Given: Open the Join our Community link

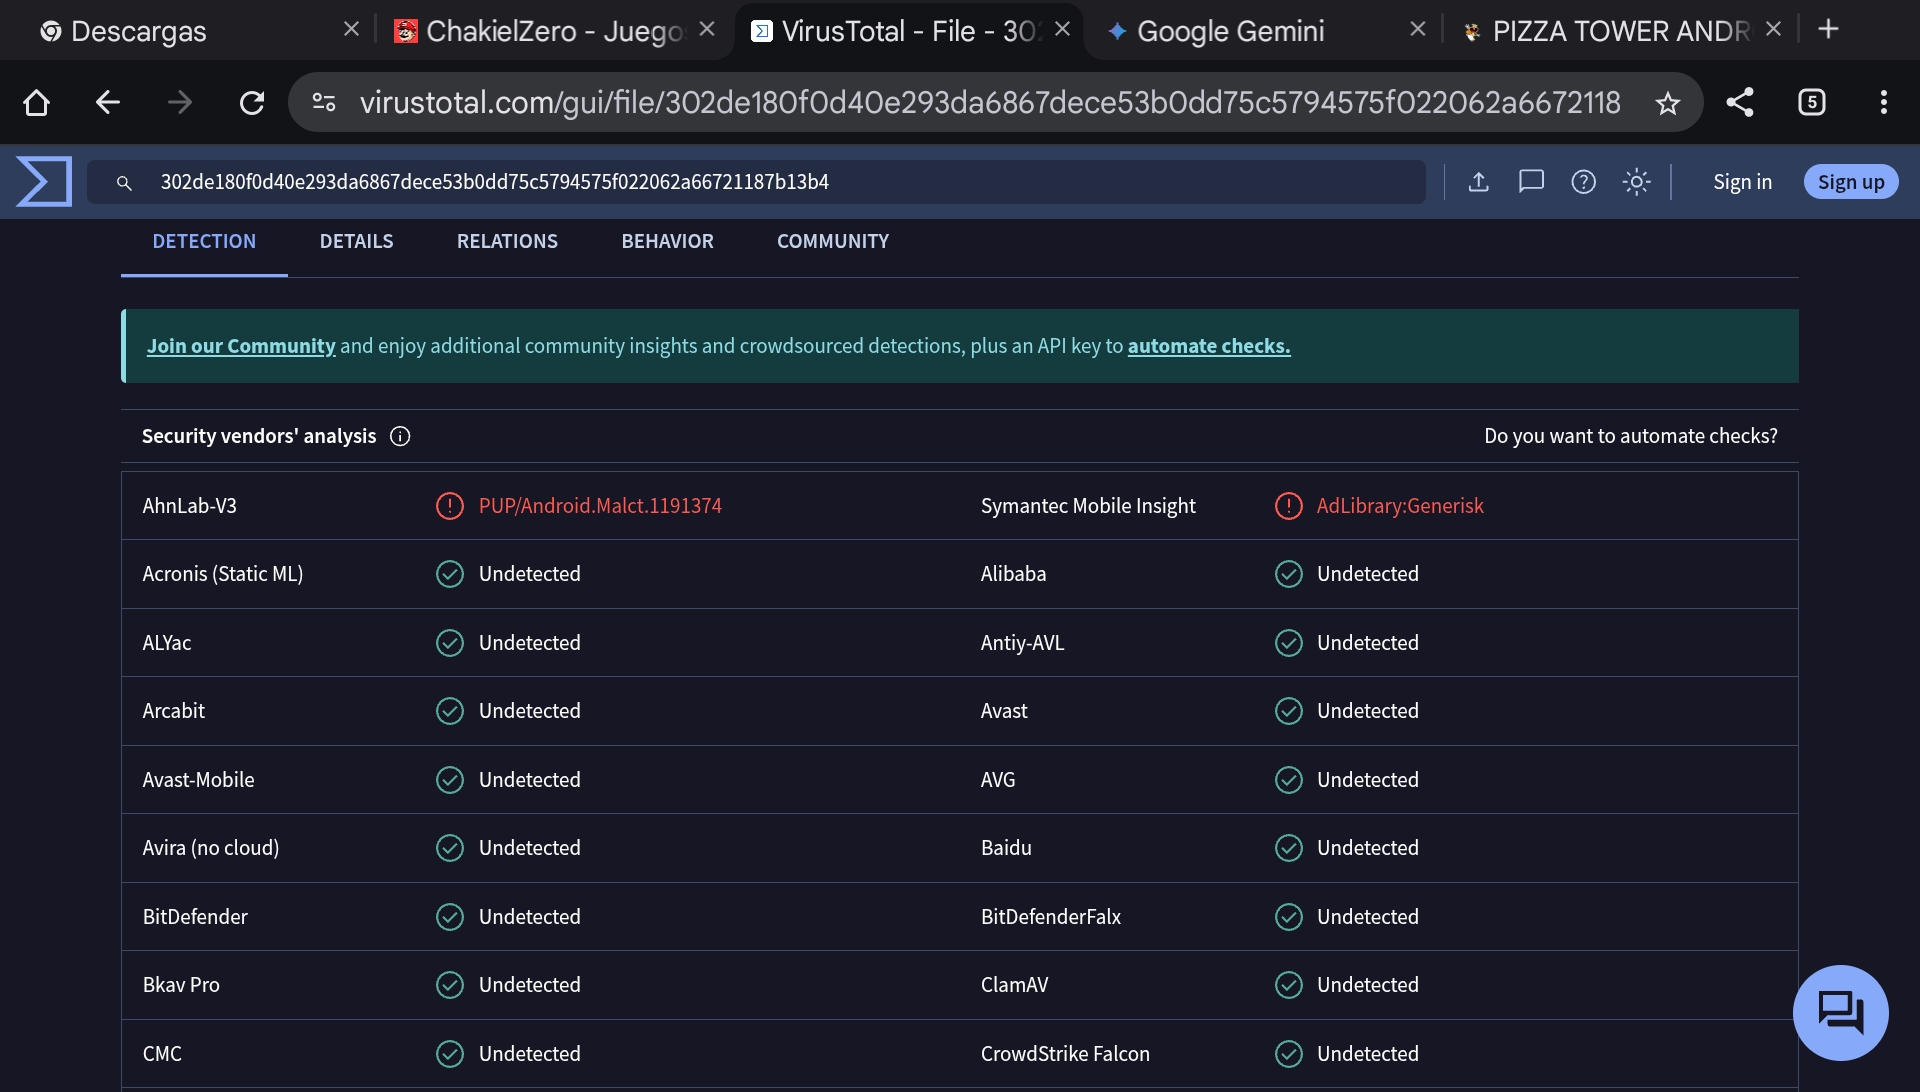Looking at the screenshot, I should (241, 346).
